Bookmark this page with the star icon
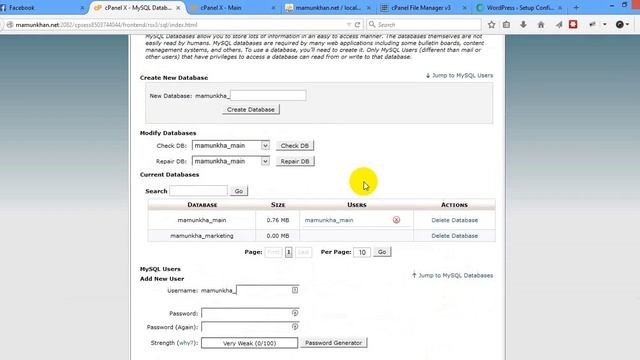This screenshot has width=640, height=360. pyautogui.click(x=491, y=24)
